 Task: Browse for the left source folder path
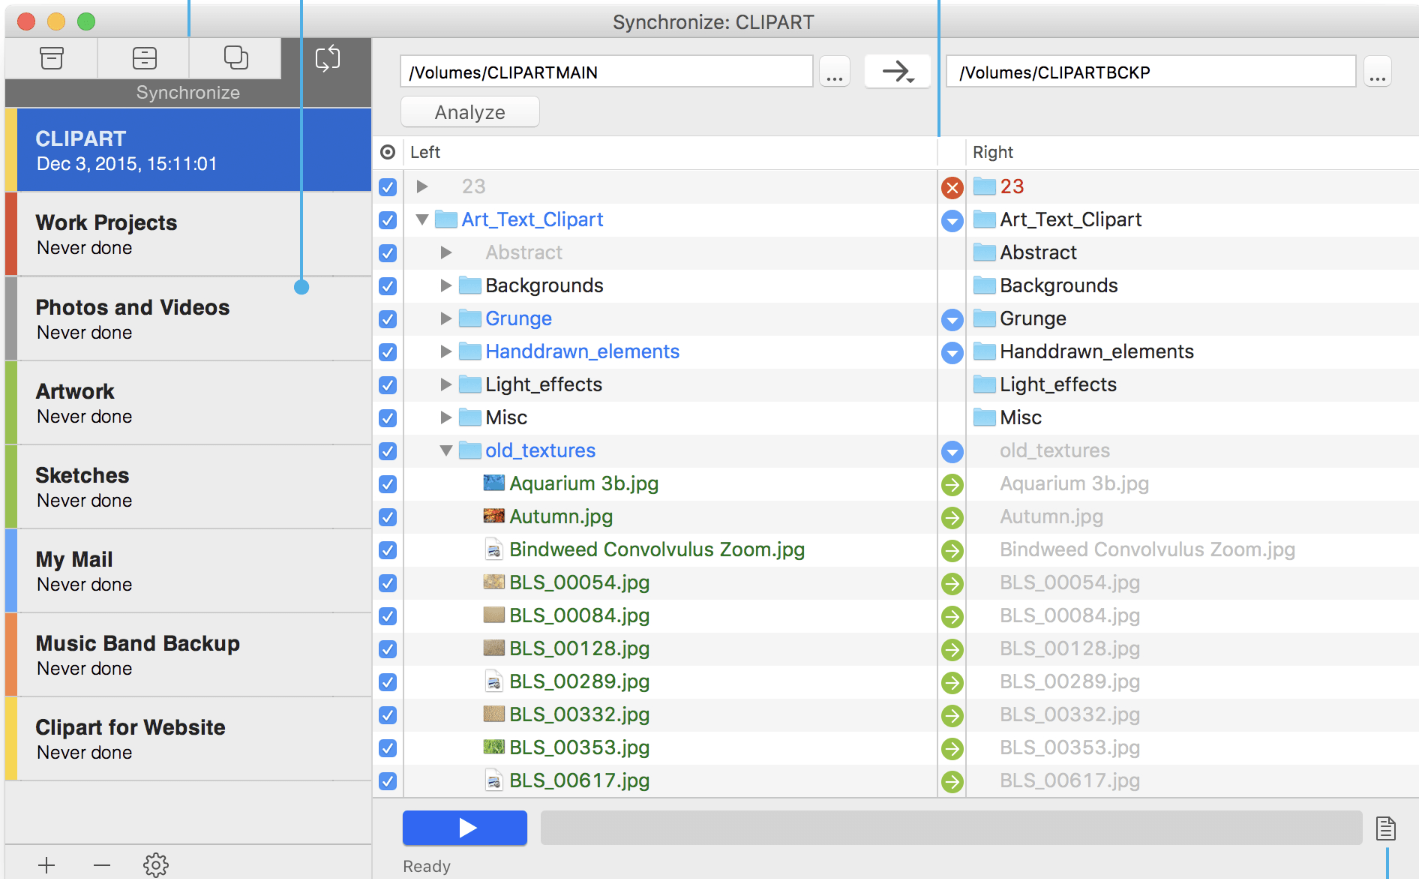[x=834, y=72]
